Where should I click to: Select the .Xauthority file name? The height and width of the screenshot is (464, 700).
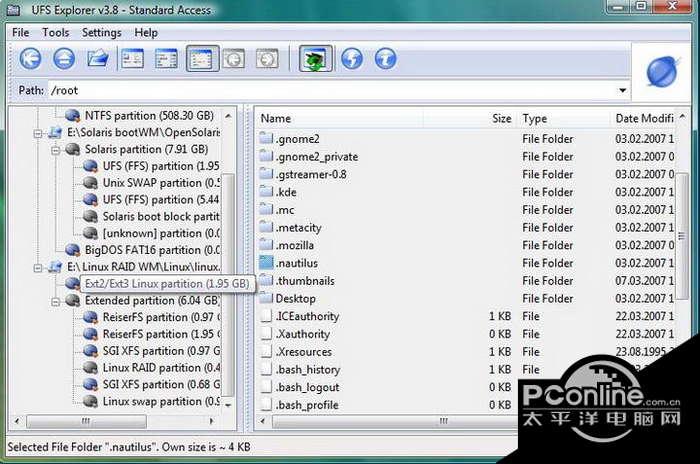tap(303, 334)
